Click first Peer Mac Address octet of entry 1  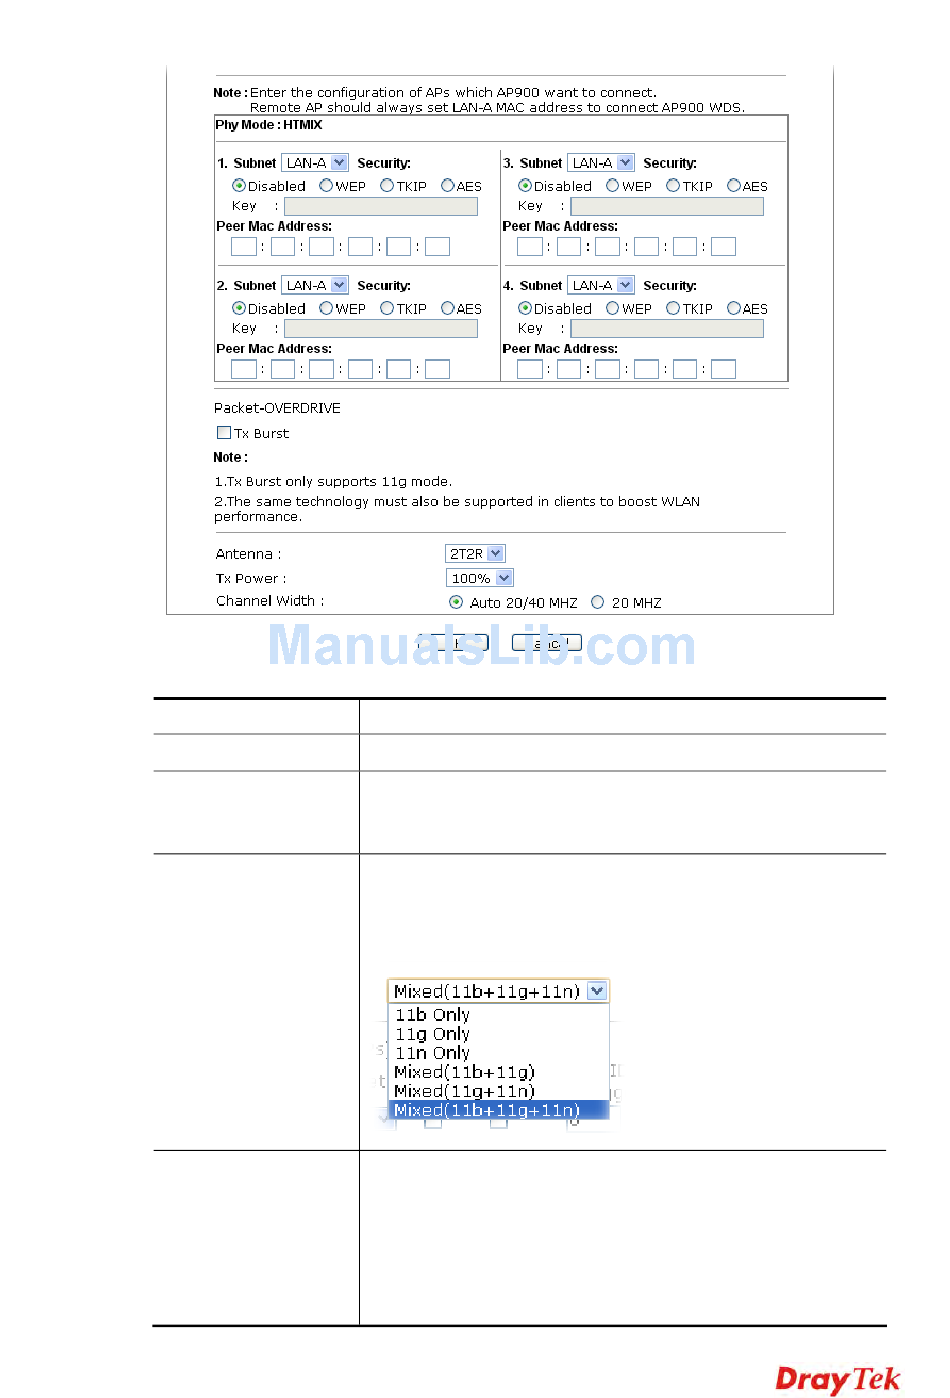coord(244,246)
